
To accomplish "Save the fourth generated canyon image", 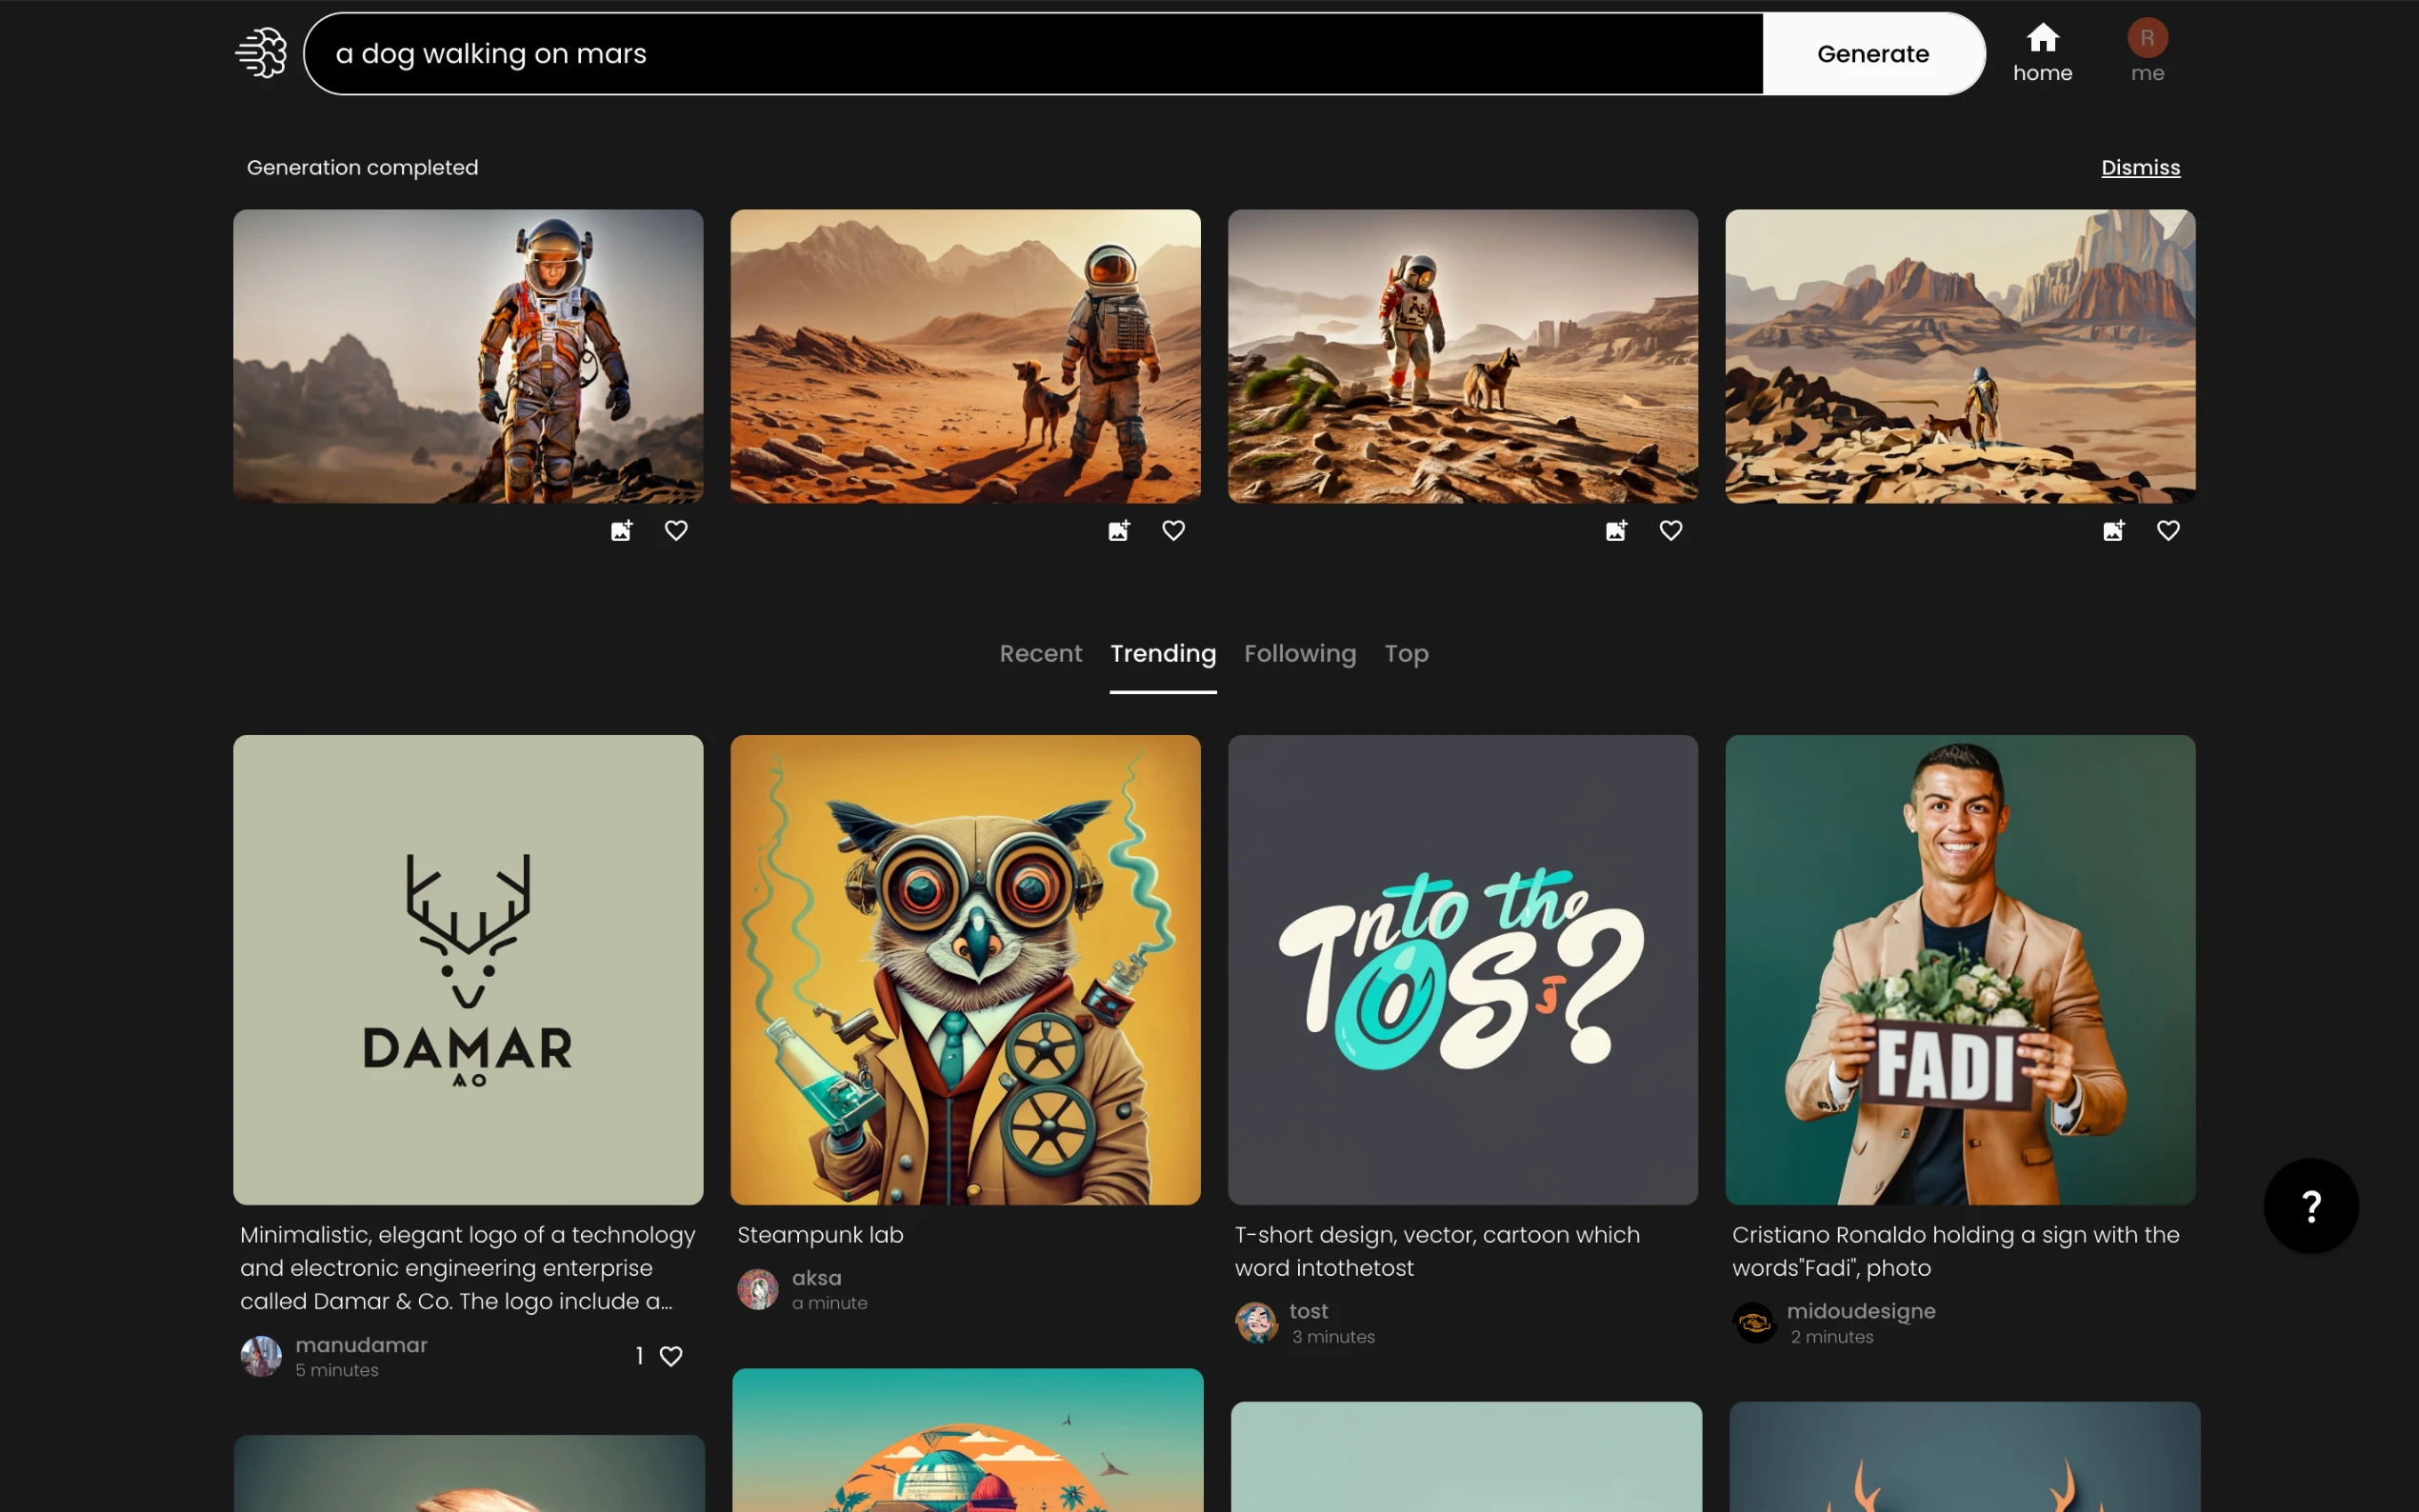I will (2113, 530).
